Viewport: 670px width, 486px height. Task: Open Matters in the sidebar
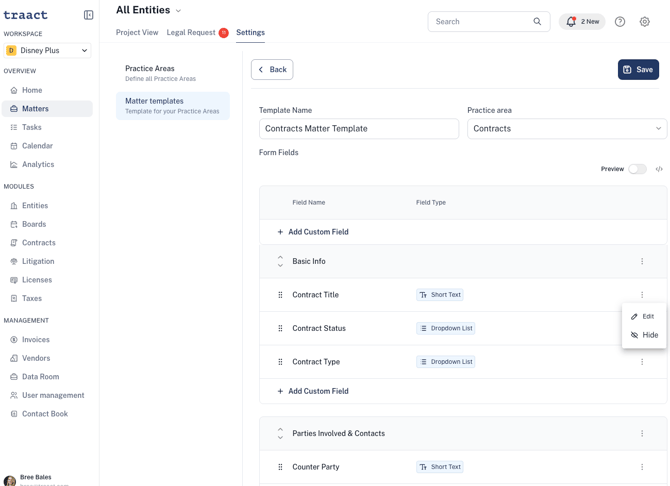coord(47,109)
